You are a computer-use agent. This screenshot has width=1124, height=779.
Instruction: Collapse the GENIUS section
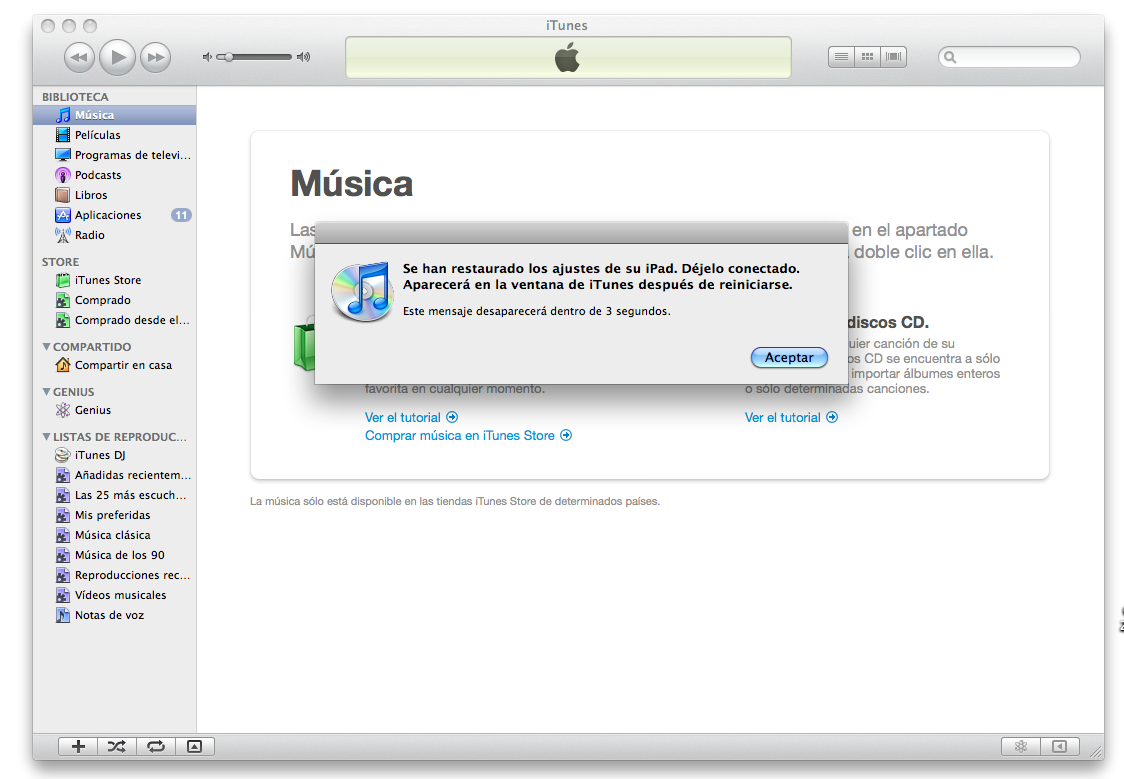coord(47,392)
